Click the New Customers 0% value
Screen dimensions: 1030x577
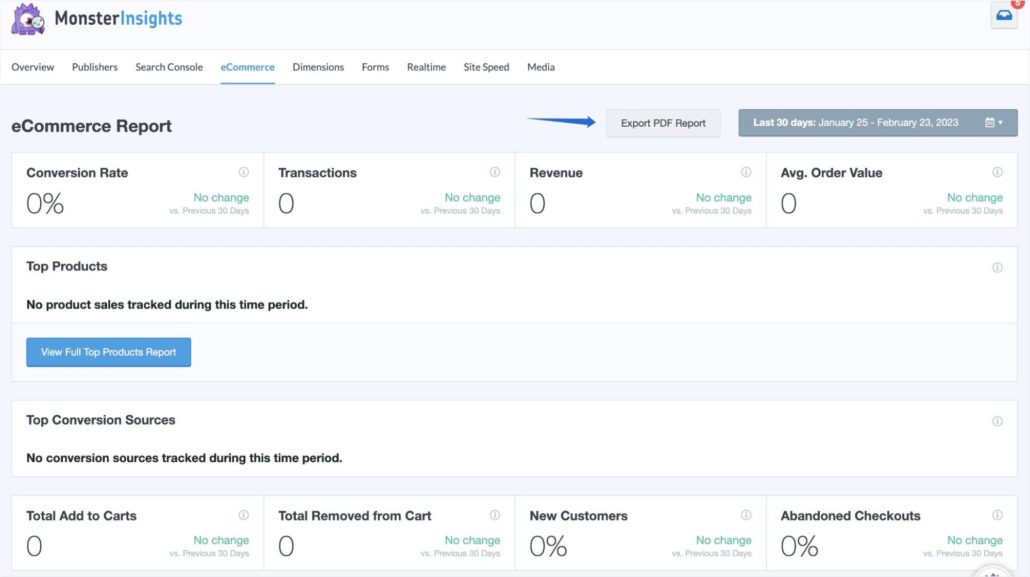[549, 546]
